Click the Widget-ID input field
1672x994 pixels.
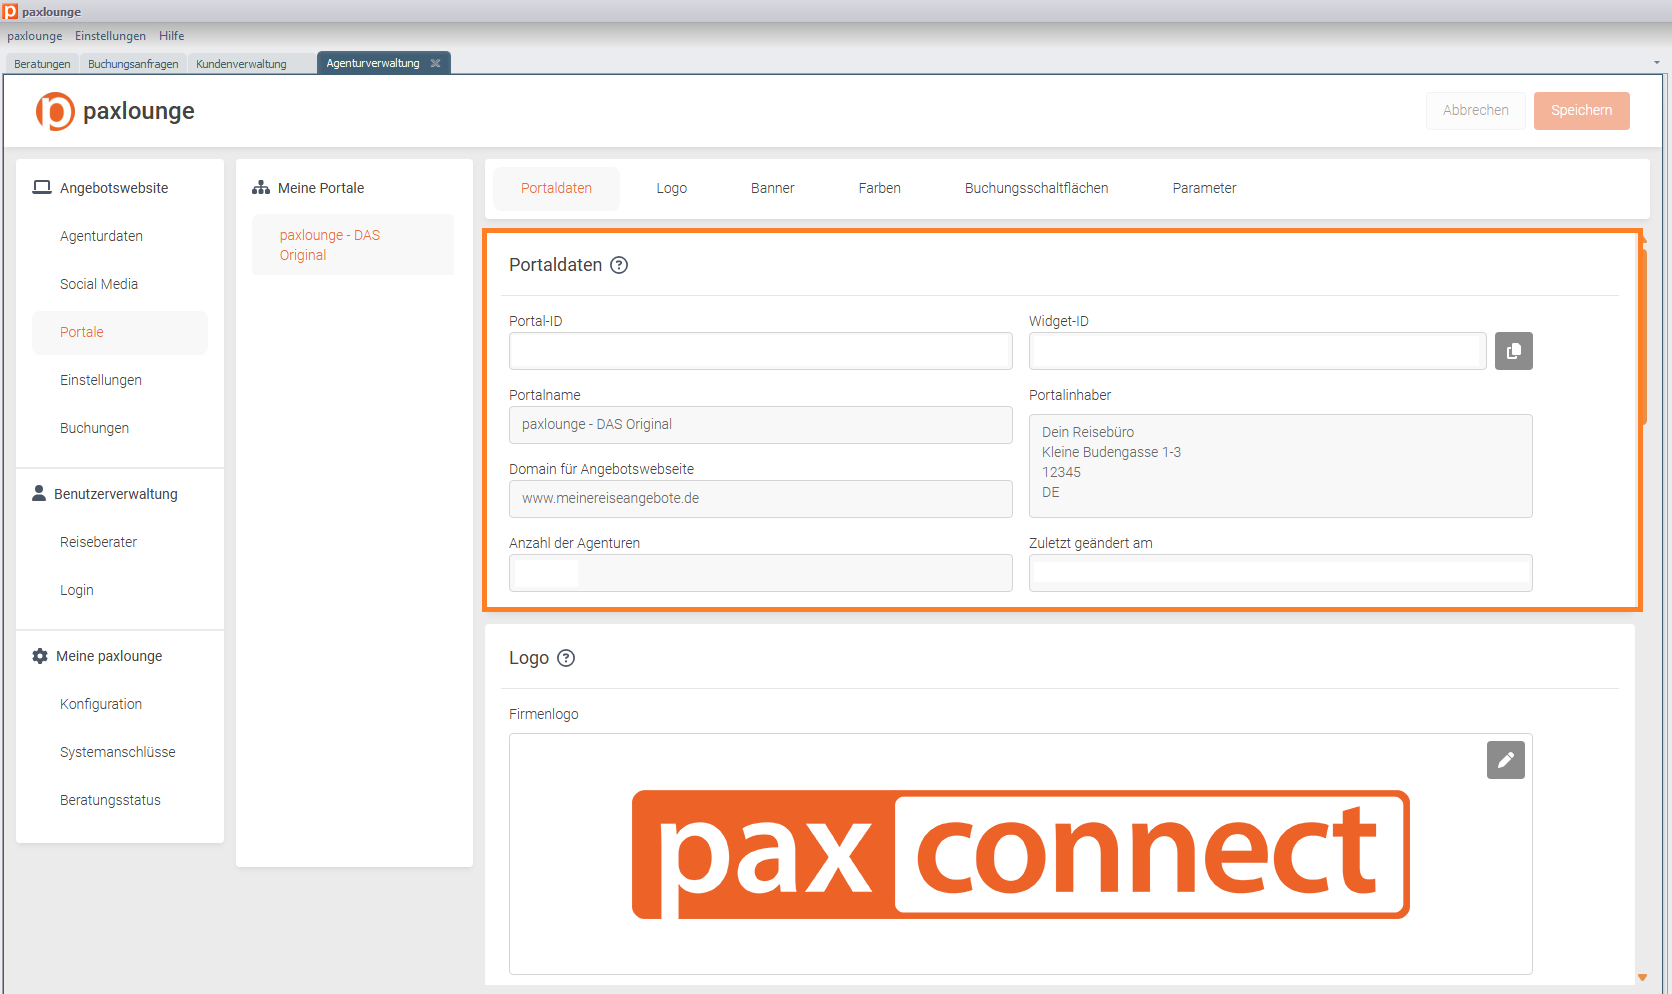pos(1258,351)
